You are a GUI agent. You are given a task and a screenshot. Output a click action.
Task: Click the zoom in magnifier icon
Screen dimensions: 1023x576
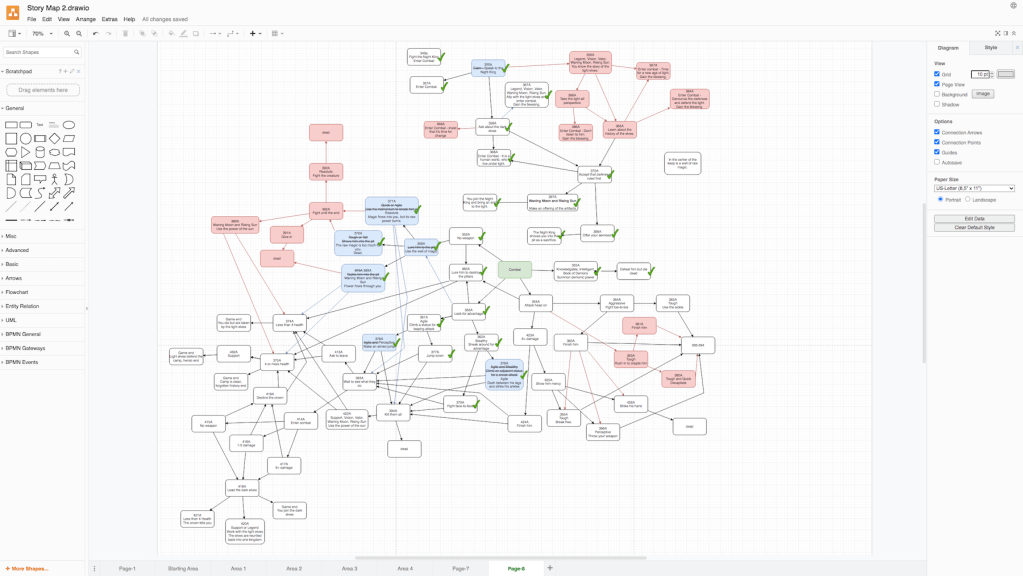(67, 33)
